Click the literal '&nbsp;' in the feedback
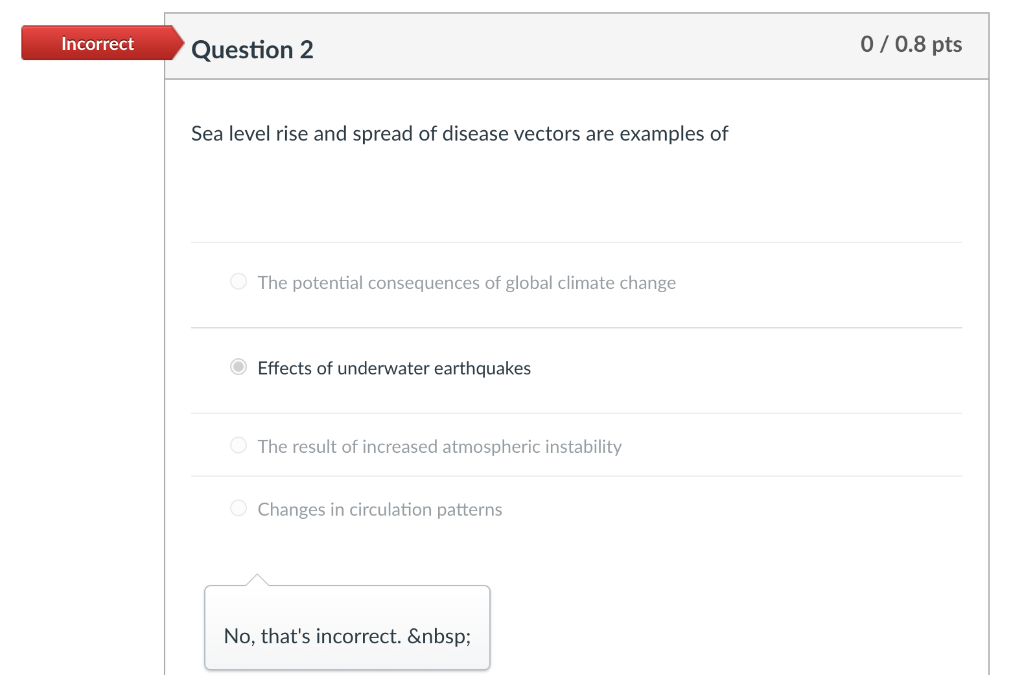The height and width of the screenshot is (675, 1024). [438, 636]
